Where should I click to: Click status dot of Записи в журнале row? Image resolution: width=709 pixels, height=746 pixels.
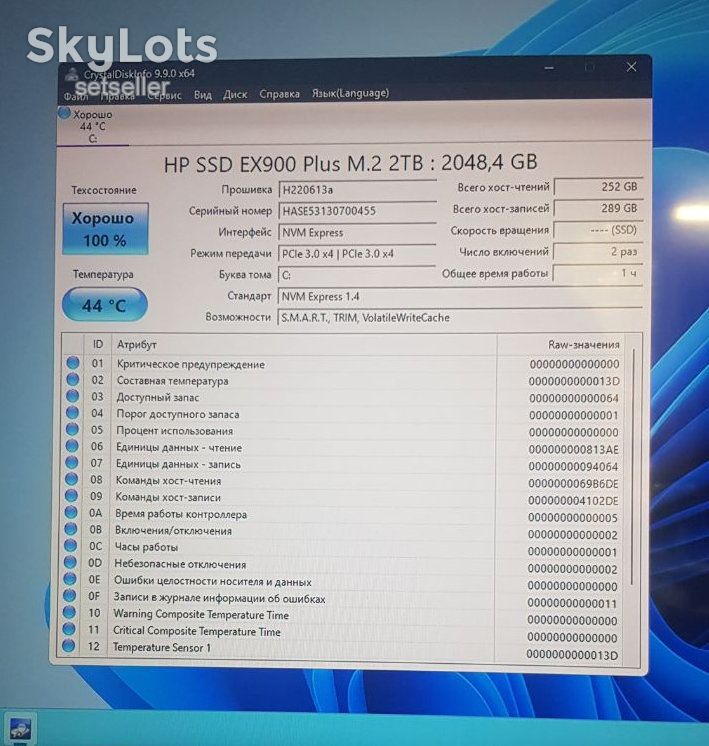pos(69,596)
